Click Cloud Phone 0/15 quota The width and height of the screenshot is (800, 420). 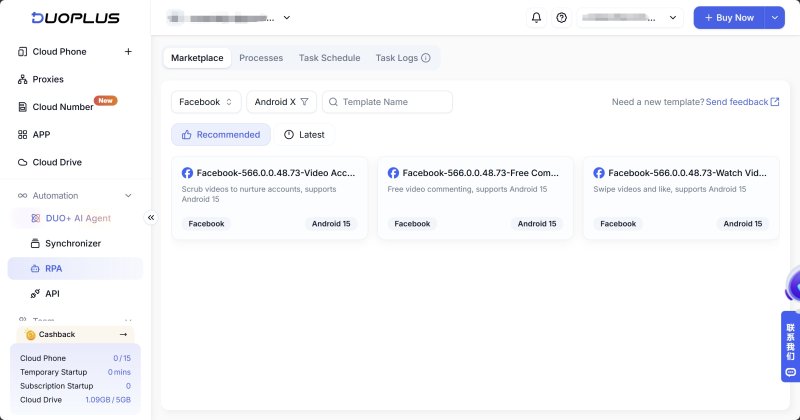pos(122,358)
